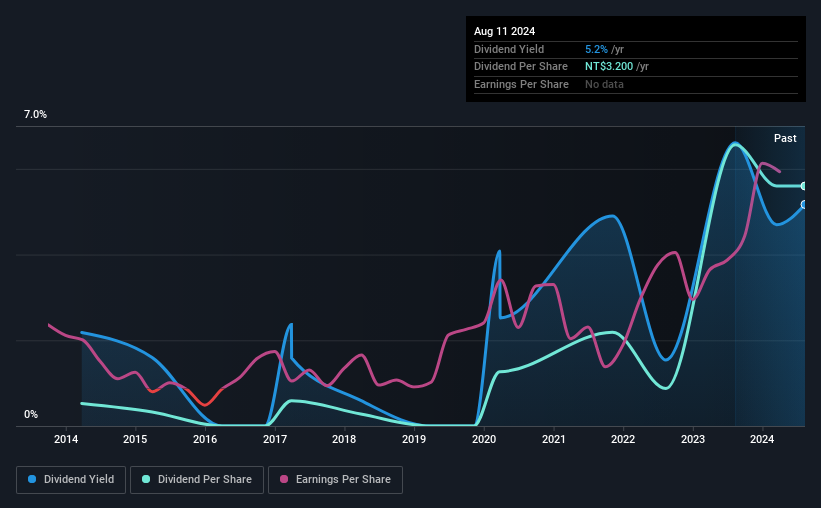Click the NT$3.200 dividend per share value

tap(609, 67)
